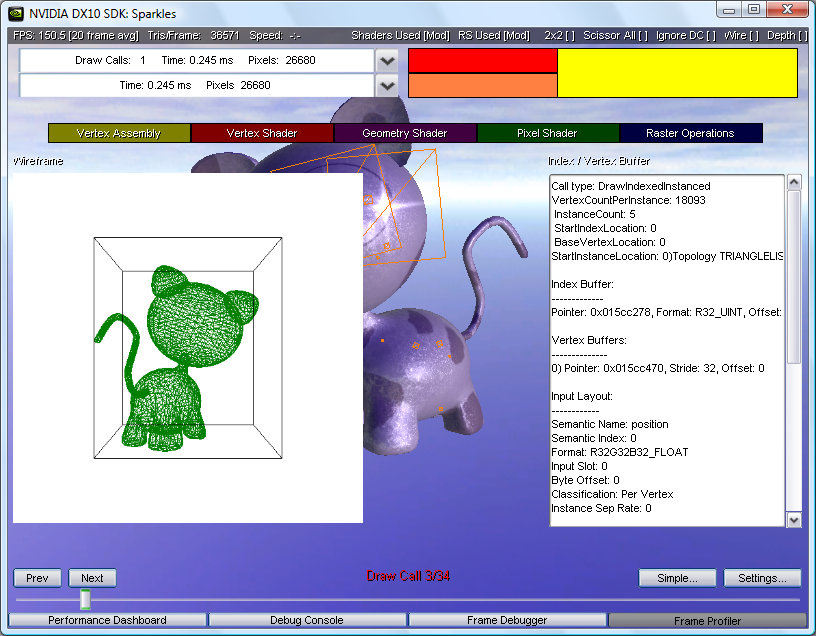The image size is (816, 636).
Task: Select the Vertex Shader stage
Action: pyautogui.click(x=262, y=133)
